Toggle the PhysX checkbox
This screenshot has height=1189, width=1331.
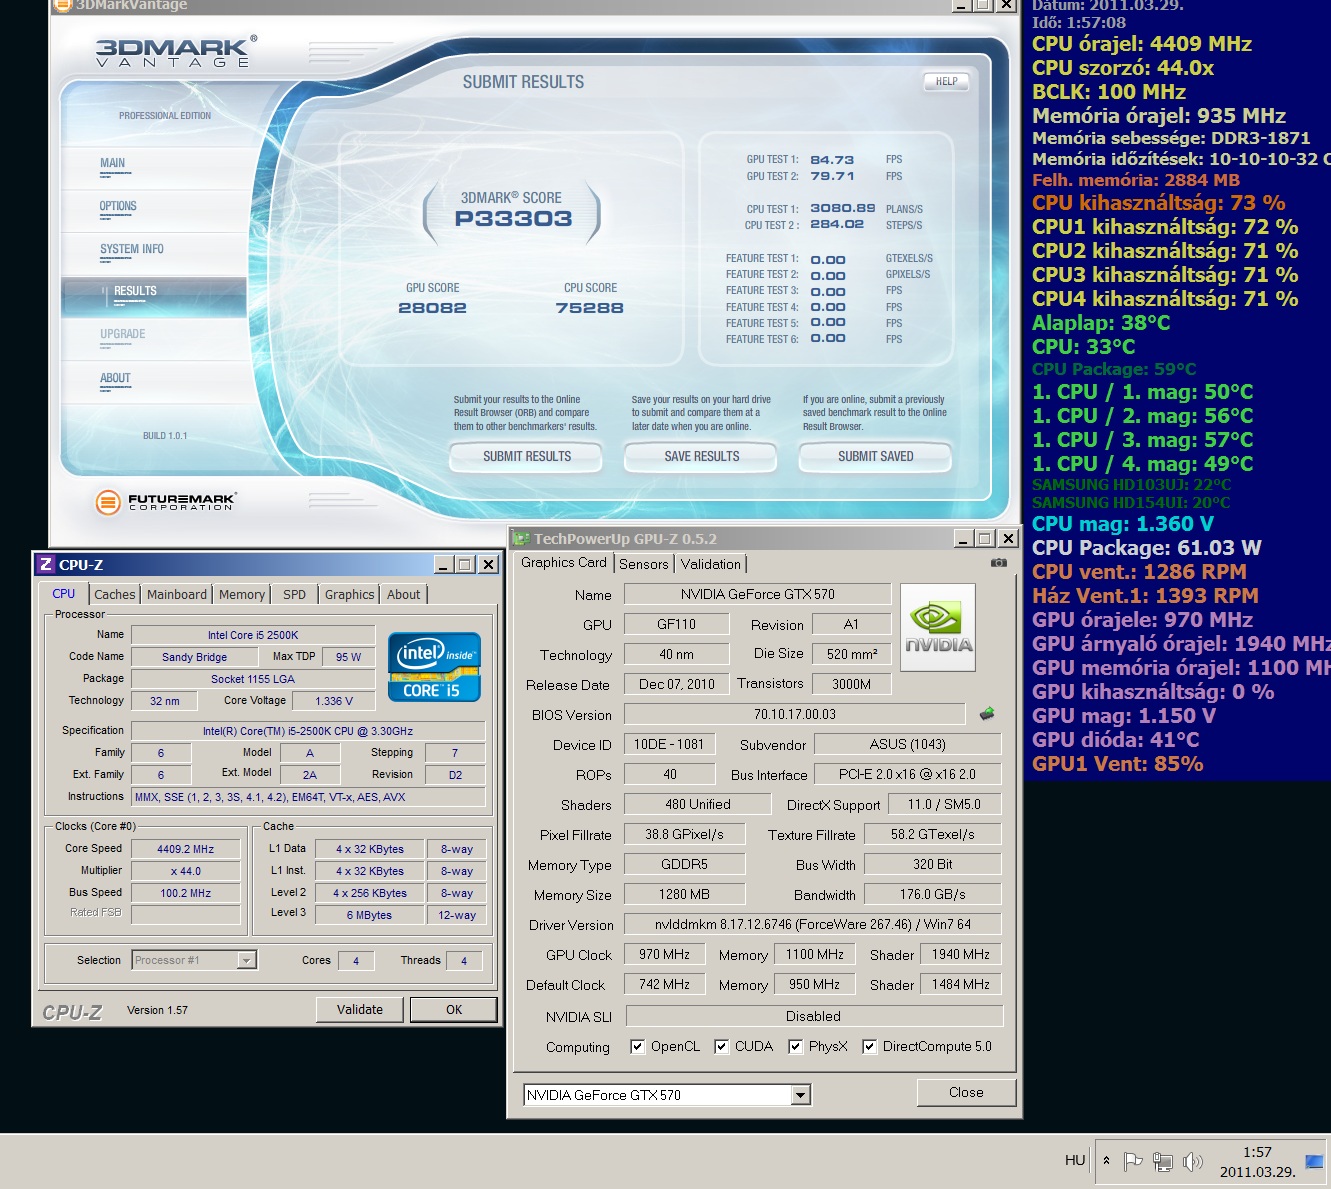[795, 1046]
